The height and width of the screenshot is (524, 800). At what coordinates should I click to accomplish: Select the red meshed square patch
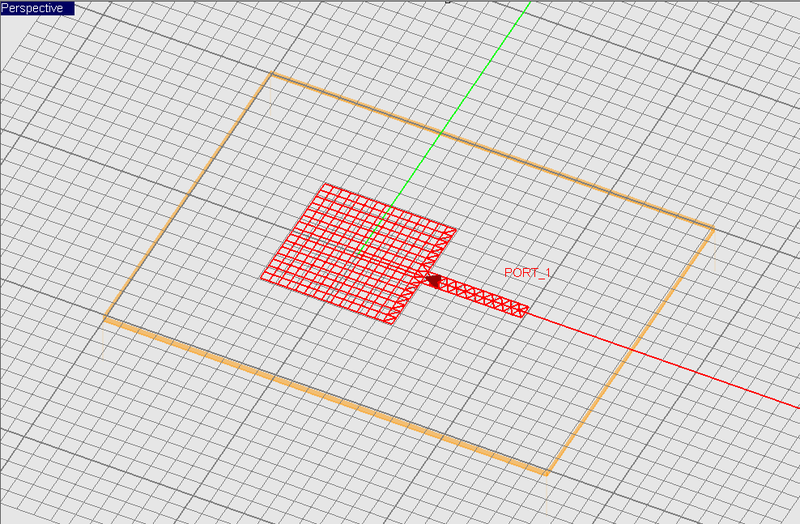(358, 253)
